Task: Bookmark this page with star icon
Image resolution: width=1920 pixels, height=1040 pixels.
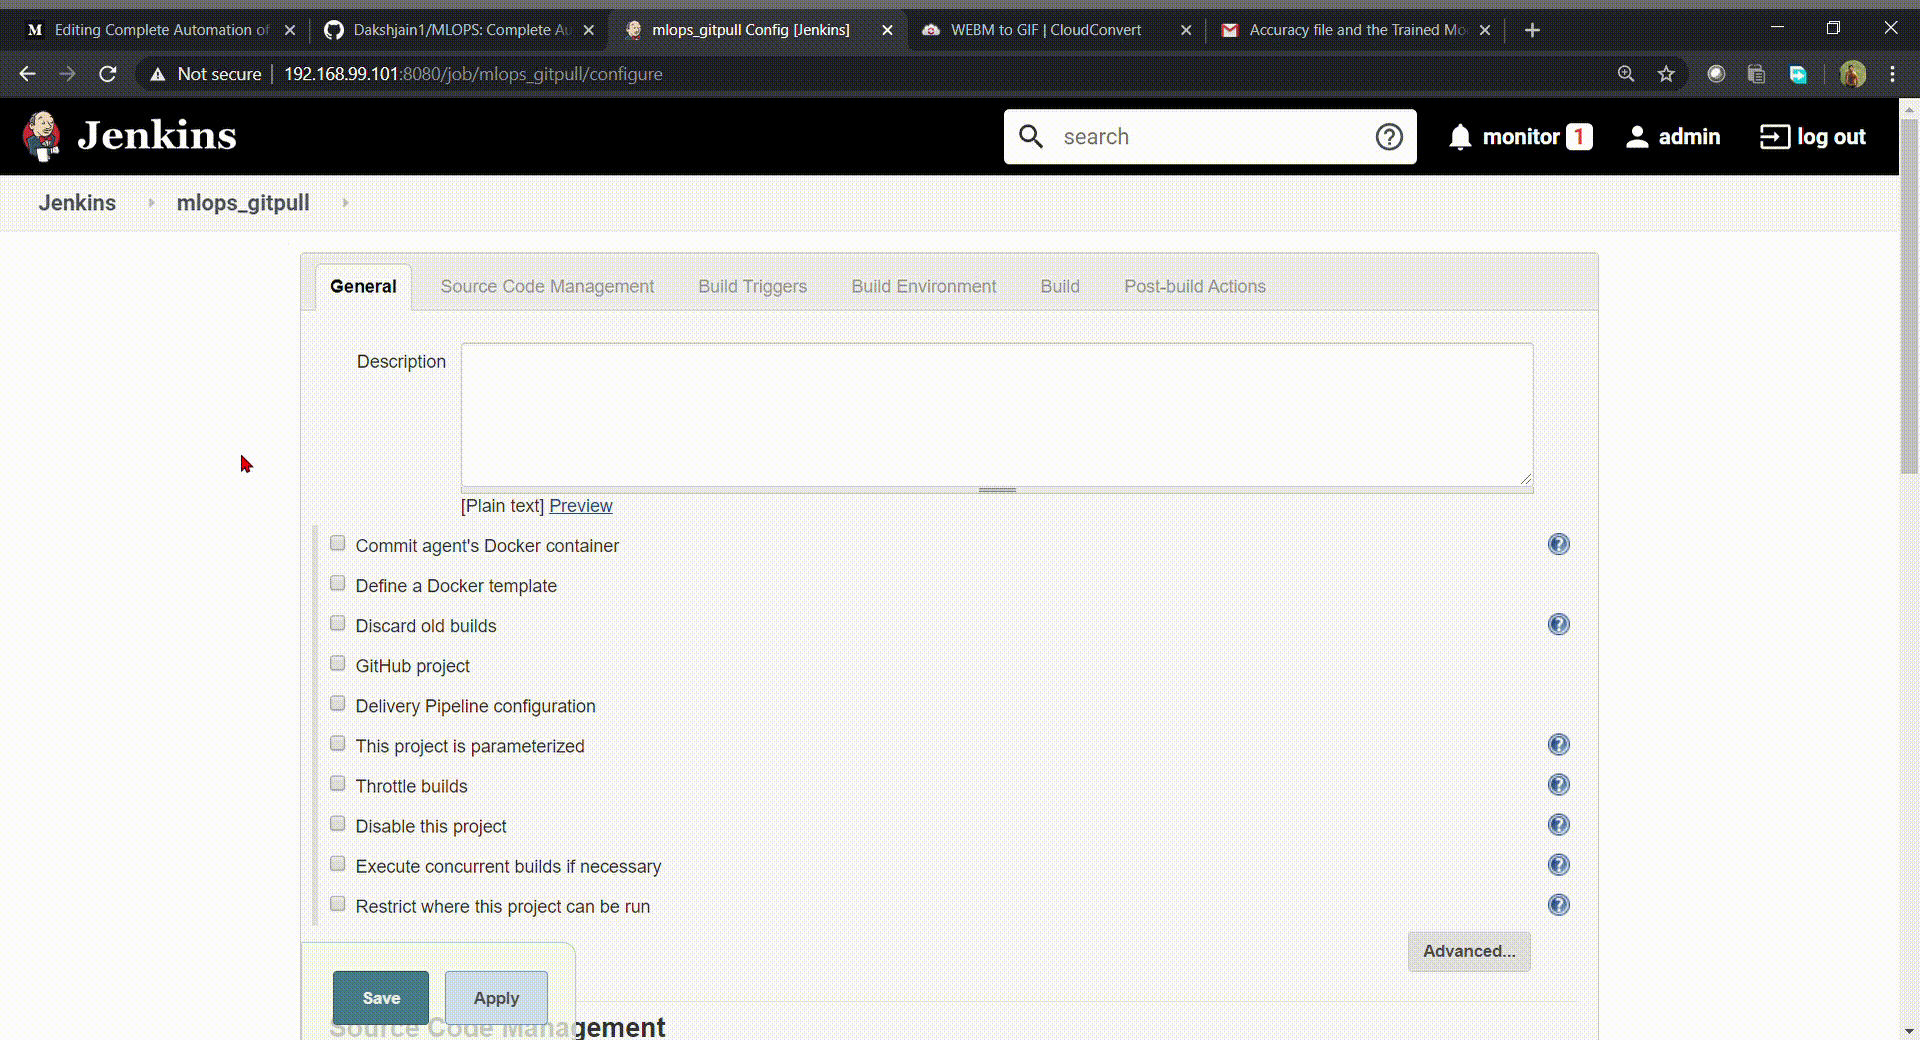Action: coord(1666,74)
